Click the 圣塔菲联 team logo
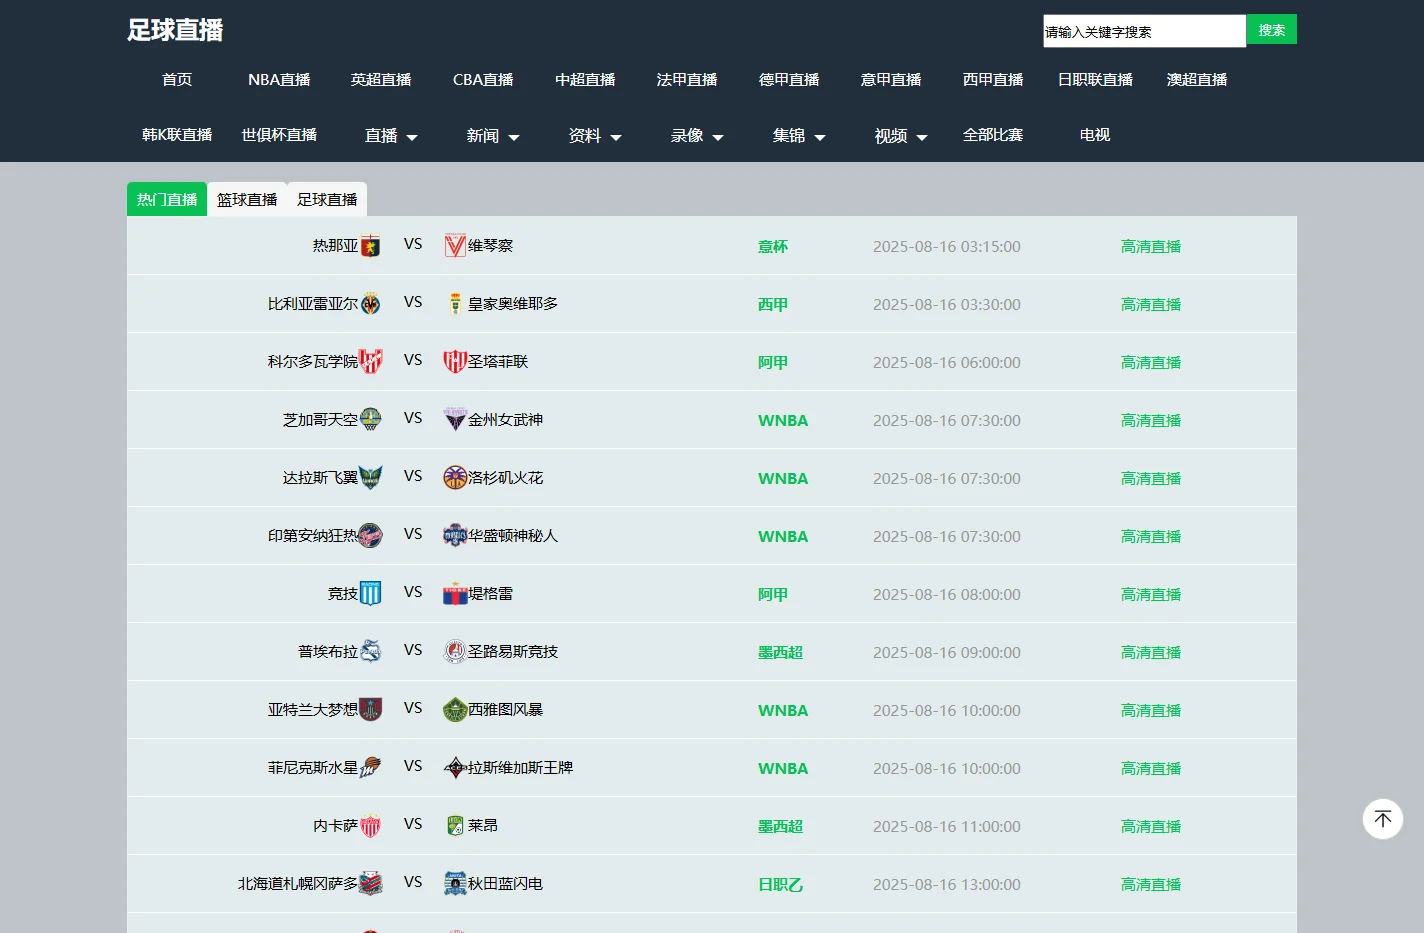Screen dimensions: 1424x933 [x=455, y=362]
